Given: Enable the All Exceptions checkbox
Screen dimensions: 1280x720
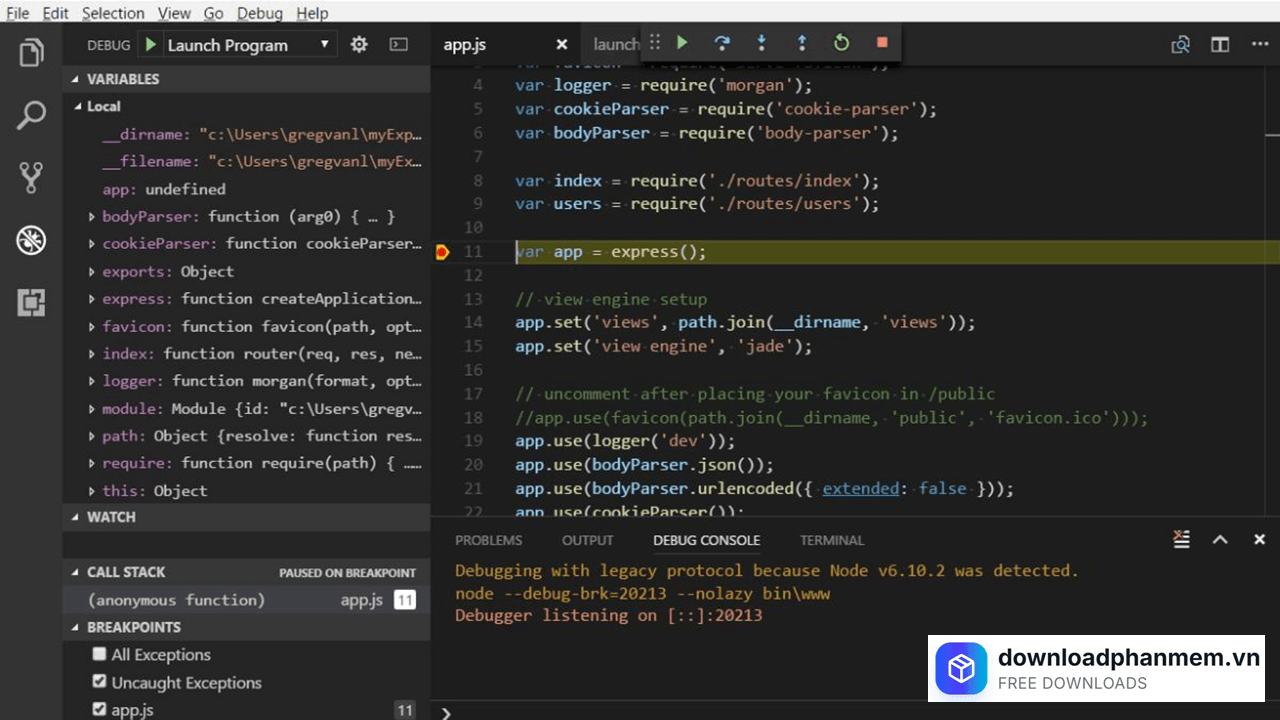Looking at the screenshot, I should [99, 654].
